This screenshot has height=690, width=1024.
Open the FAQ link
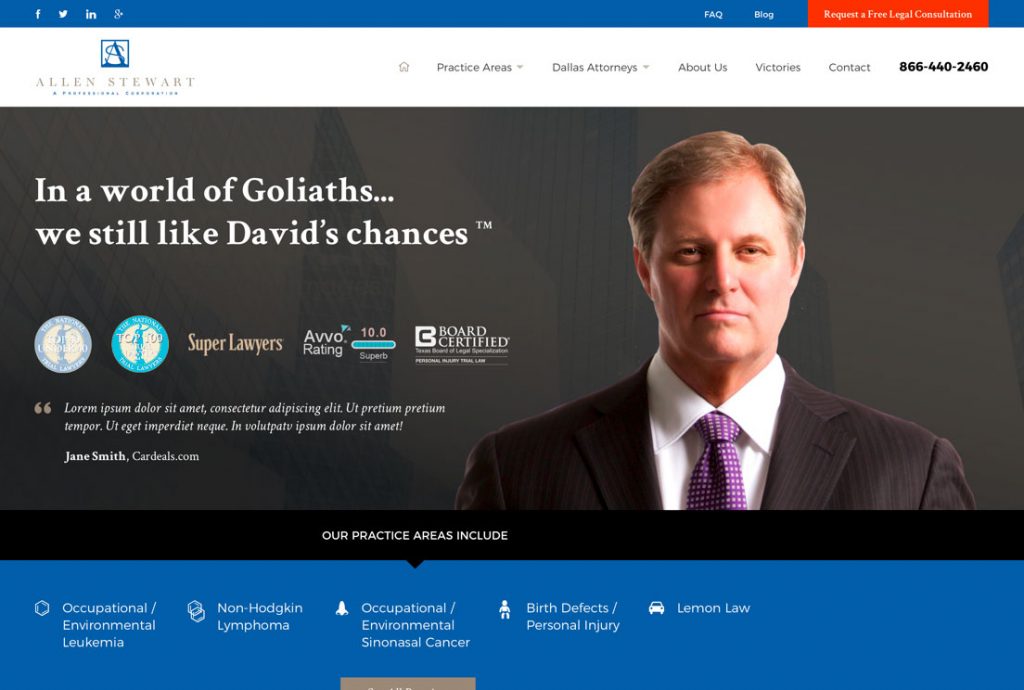[x=713, y=14]
